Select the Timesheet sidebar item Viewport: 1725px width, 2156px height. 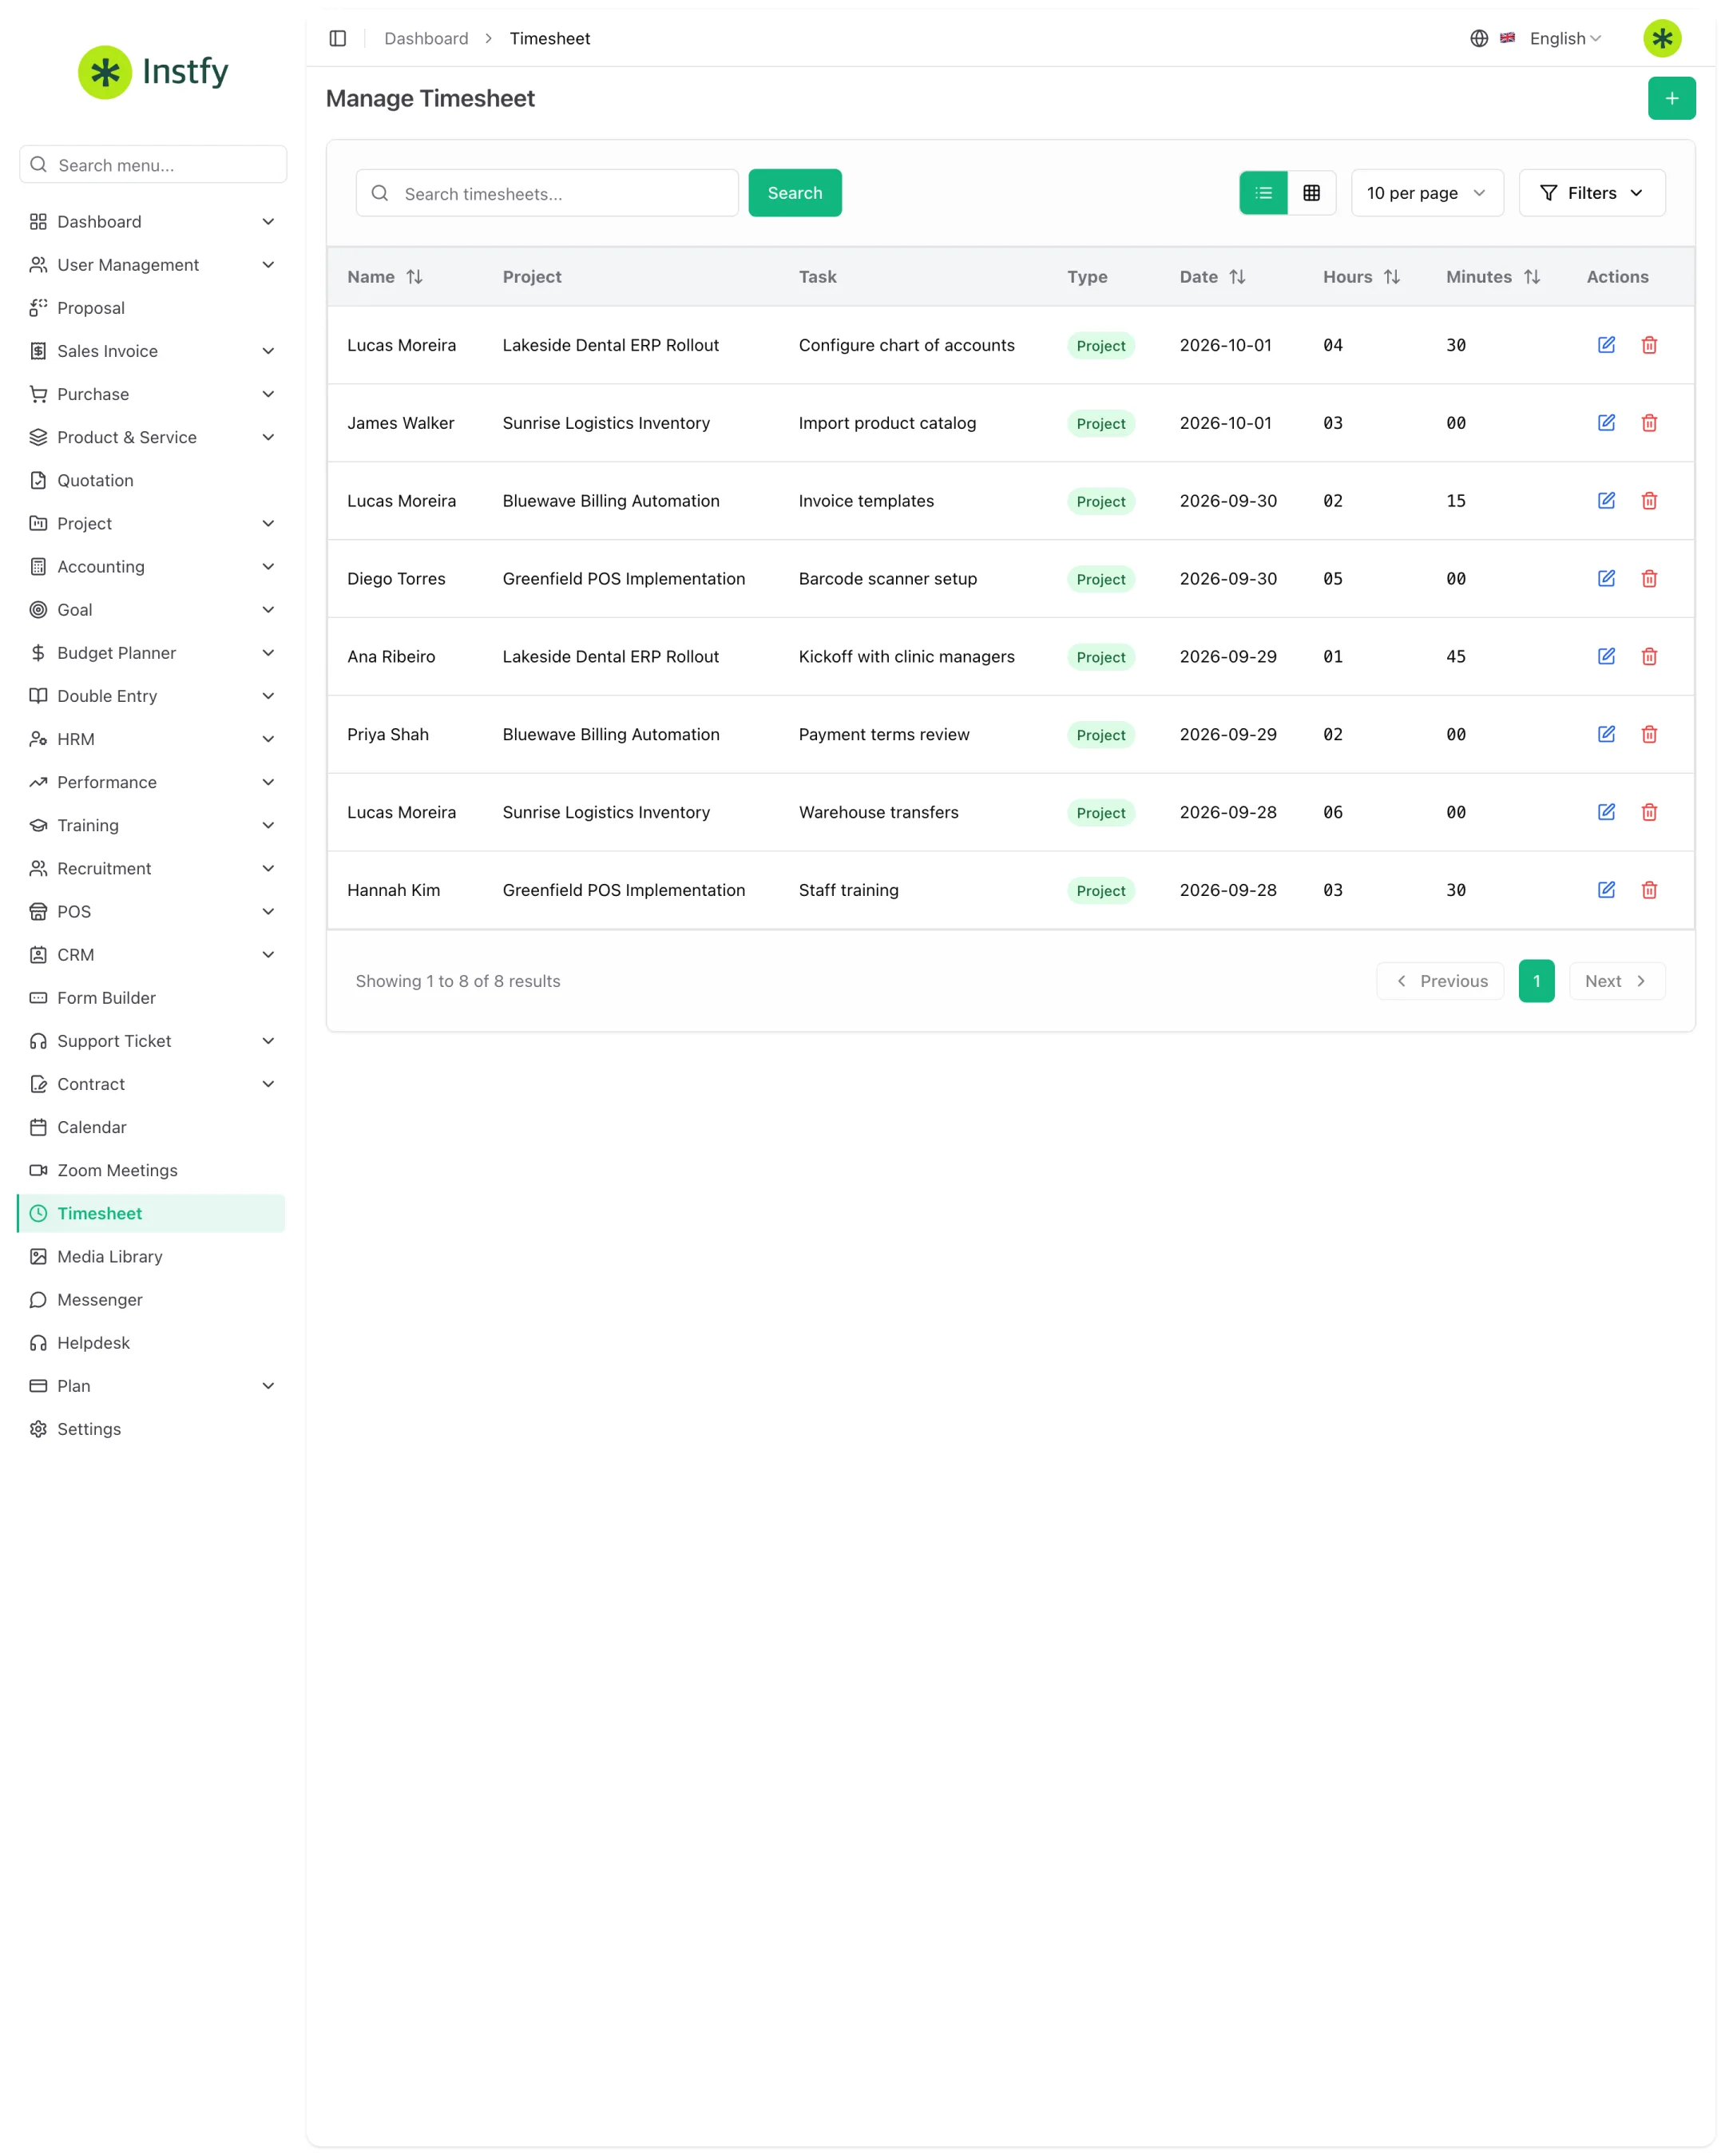click(152, 1213)
